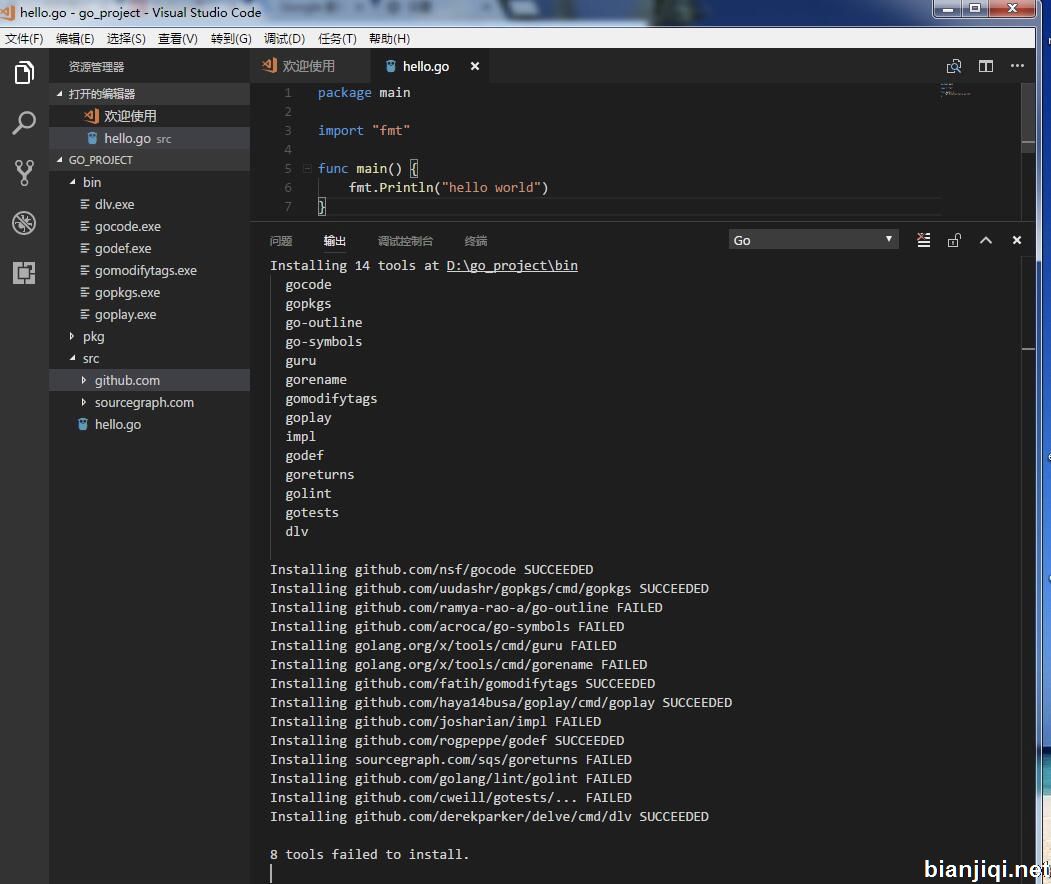Collapse the src folder
Image resolution: width=1051 pixels, height=884 pixels.
149,358
